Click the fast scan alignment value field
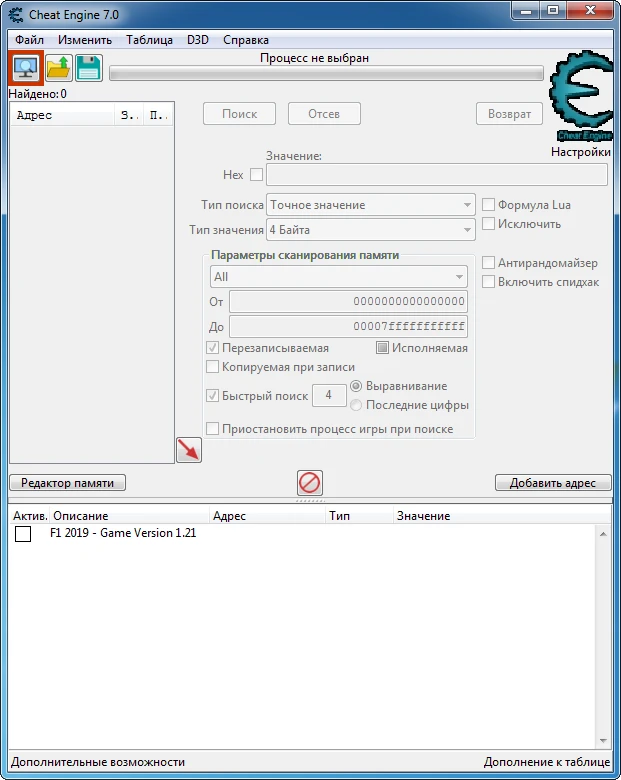The height and width of the screenshot is (780, 621). coord(329,395)
